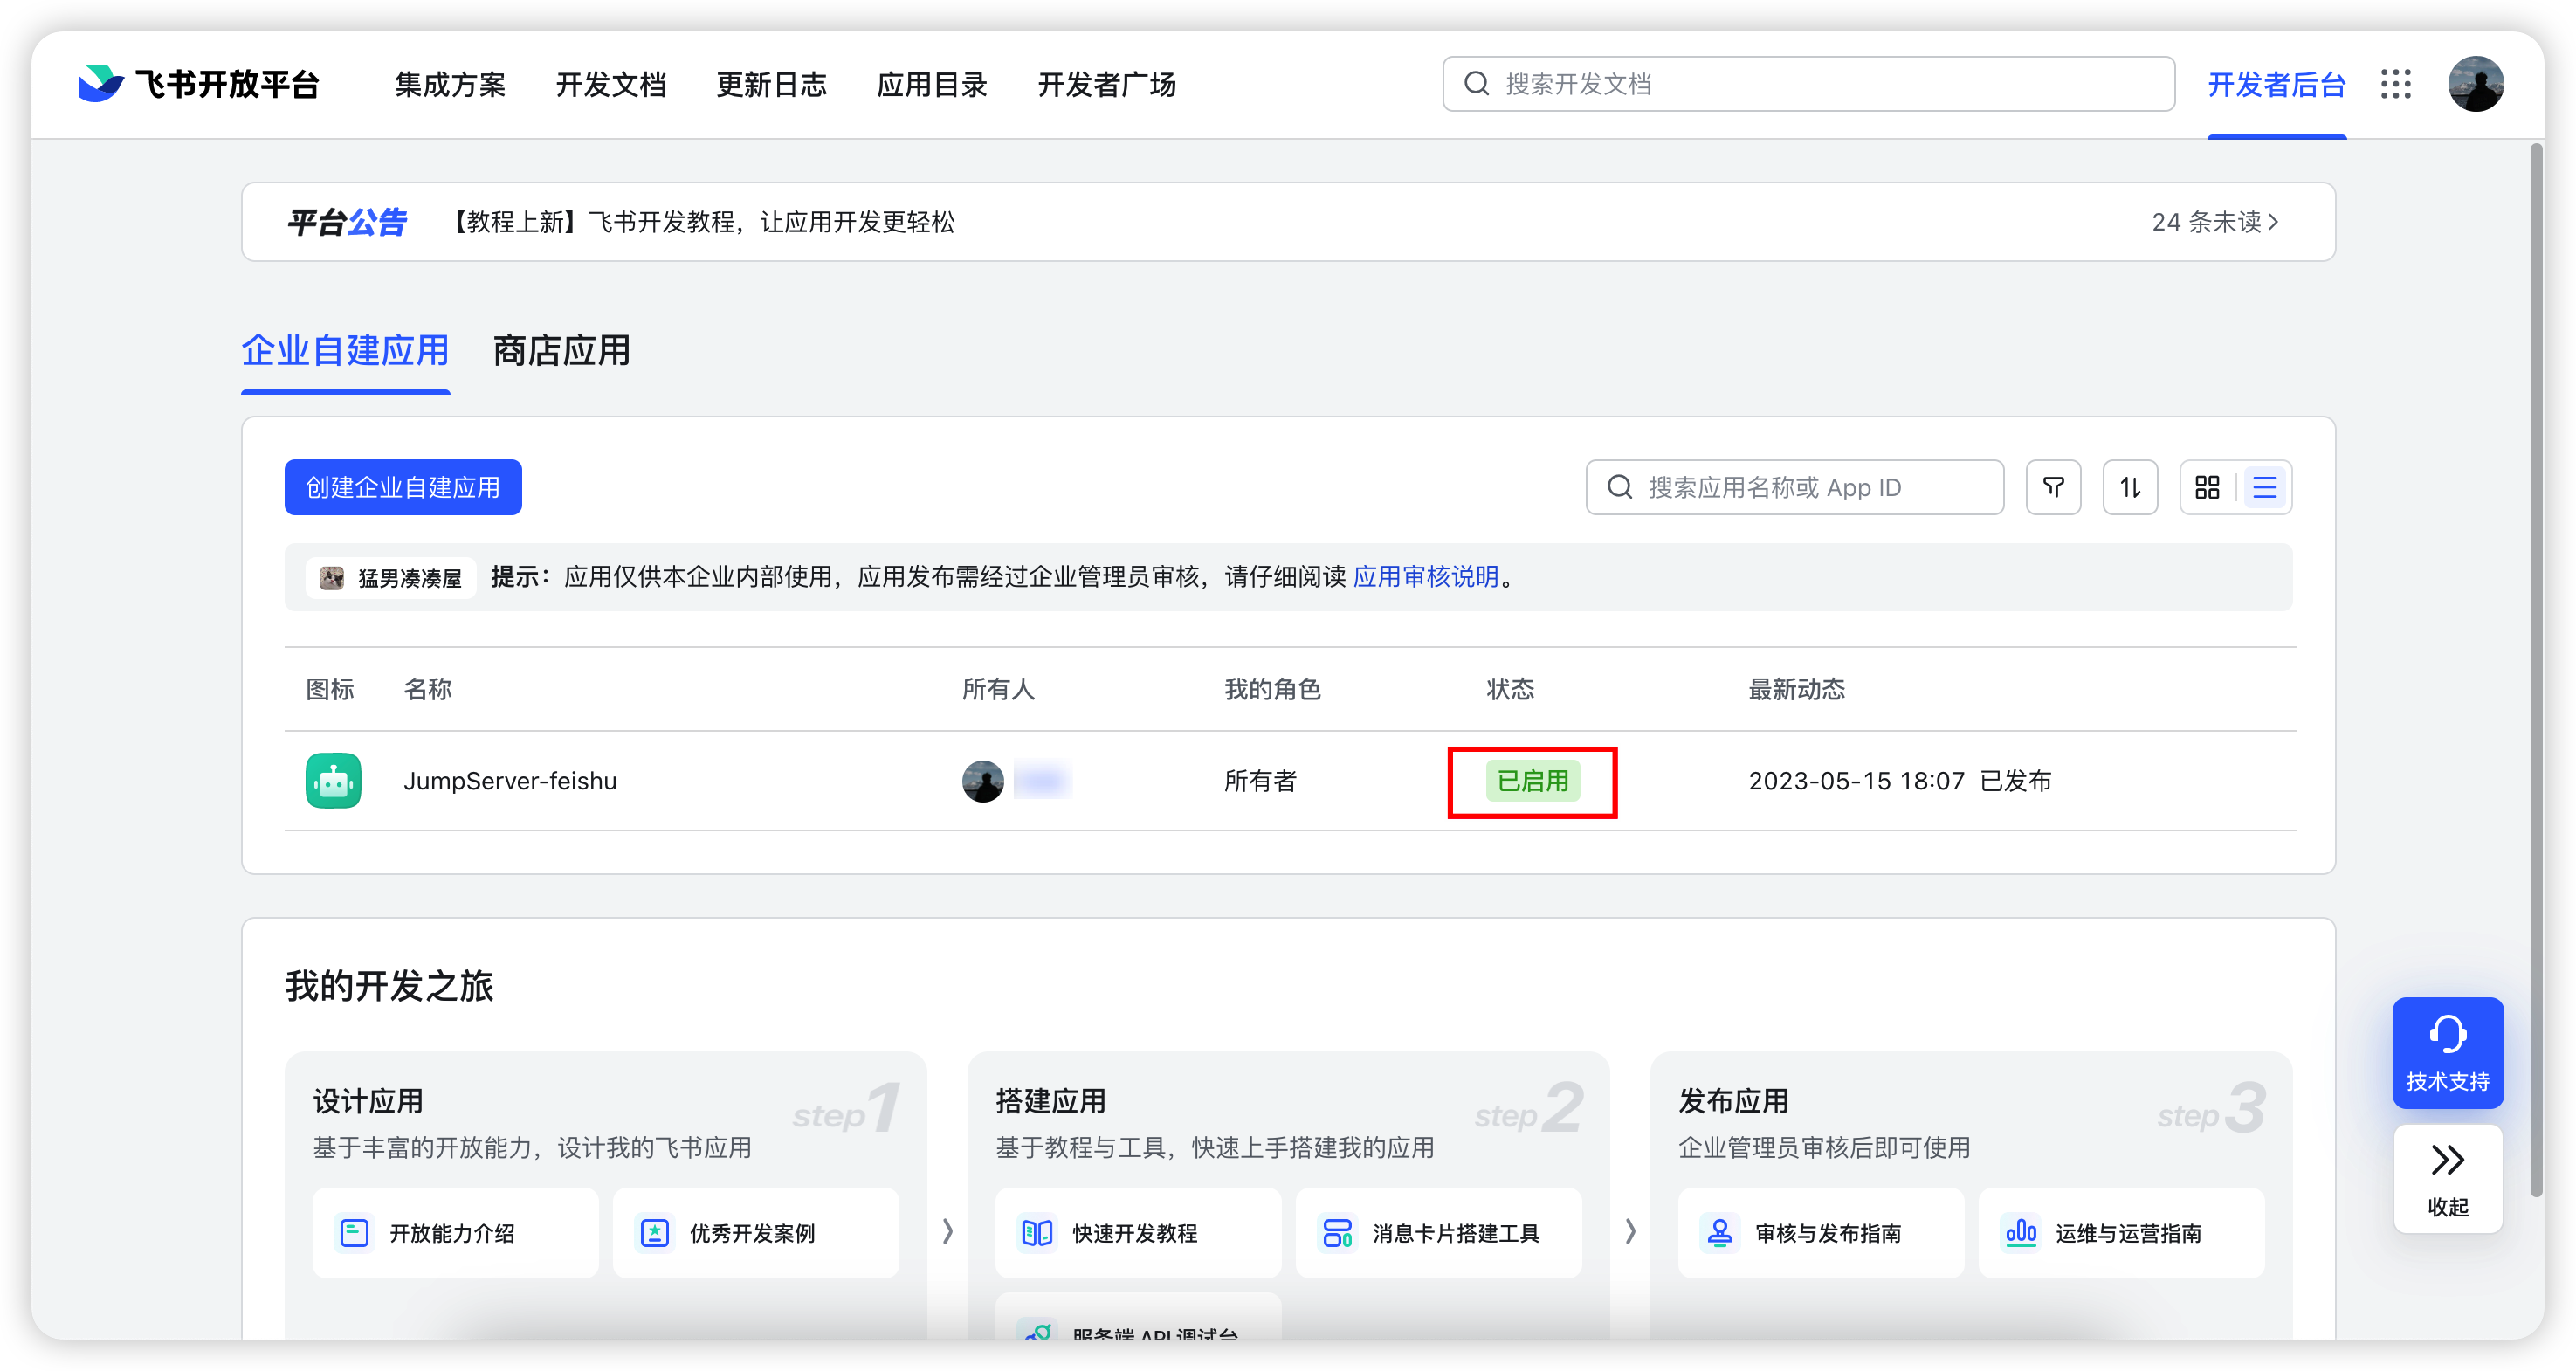Open 开发者广场 in top navigation
The image size is (2576, 1371).
point(1106,85)
